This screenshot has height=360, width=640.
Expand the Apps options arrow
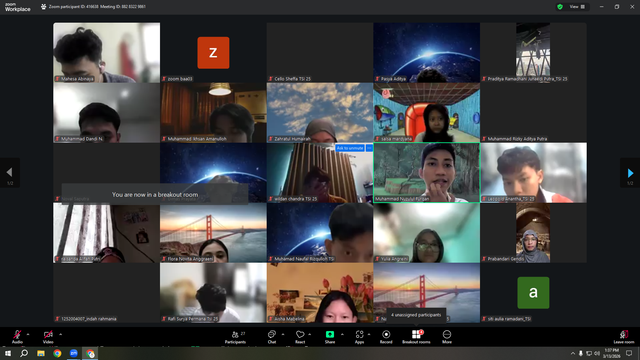[x=369, y=334]
